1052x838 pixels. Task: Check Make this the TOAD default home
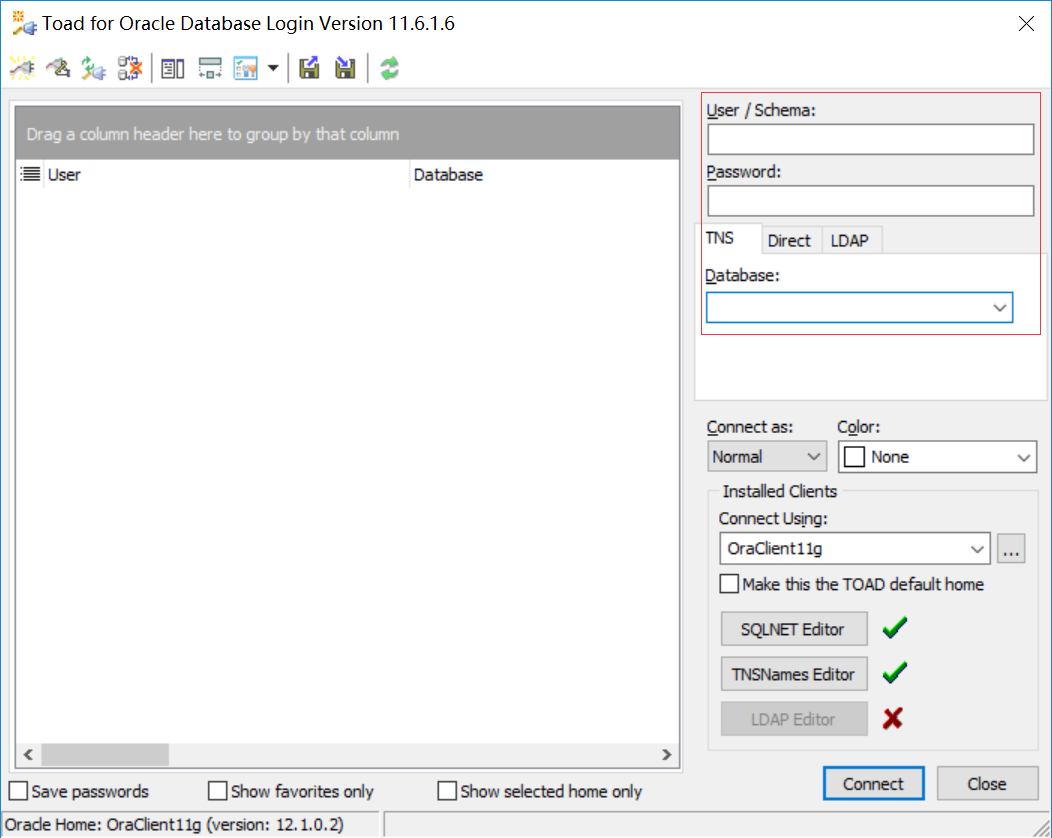coord(729,584)
